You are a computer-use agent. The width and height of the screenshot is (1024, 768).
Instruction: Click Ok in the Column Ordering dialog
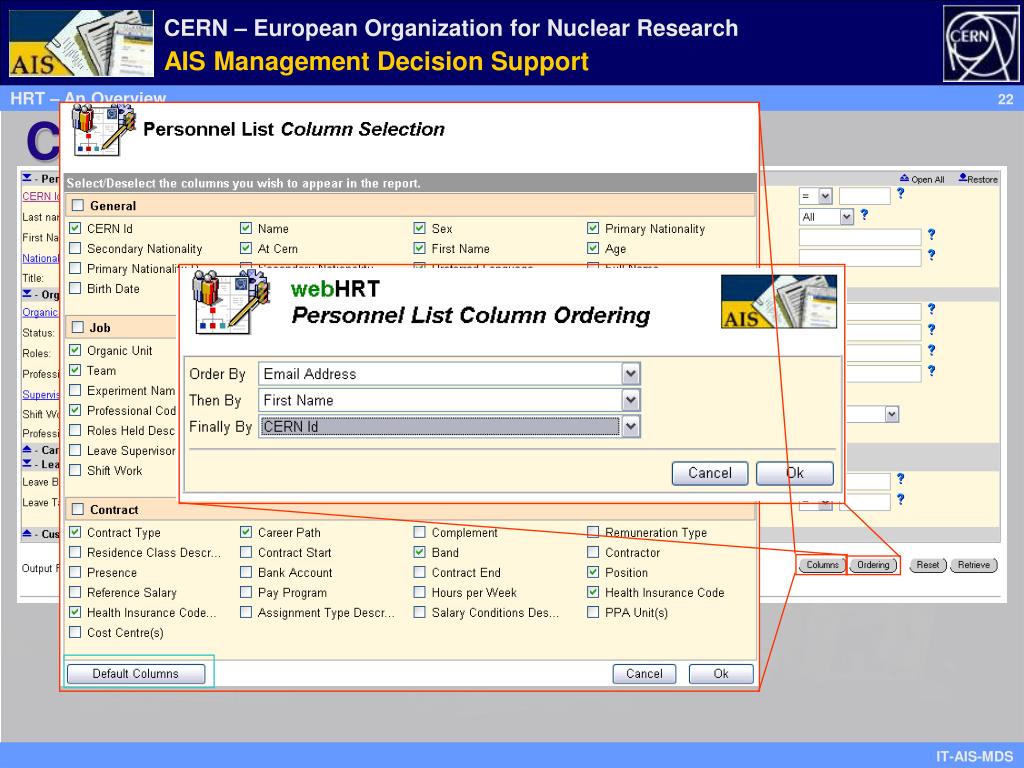795,473
